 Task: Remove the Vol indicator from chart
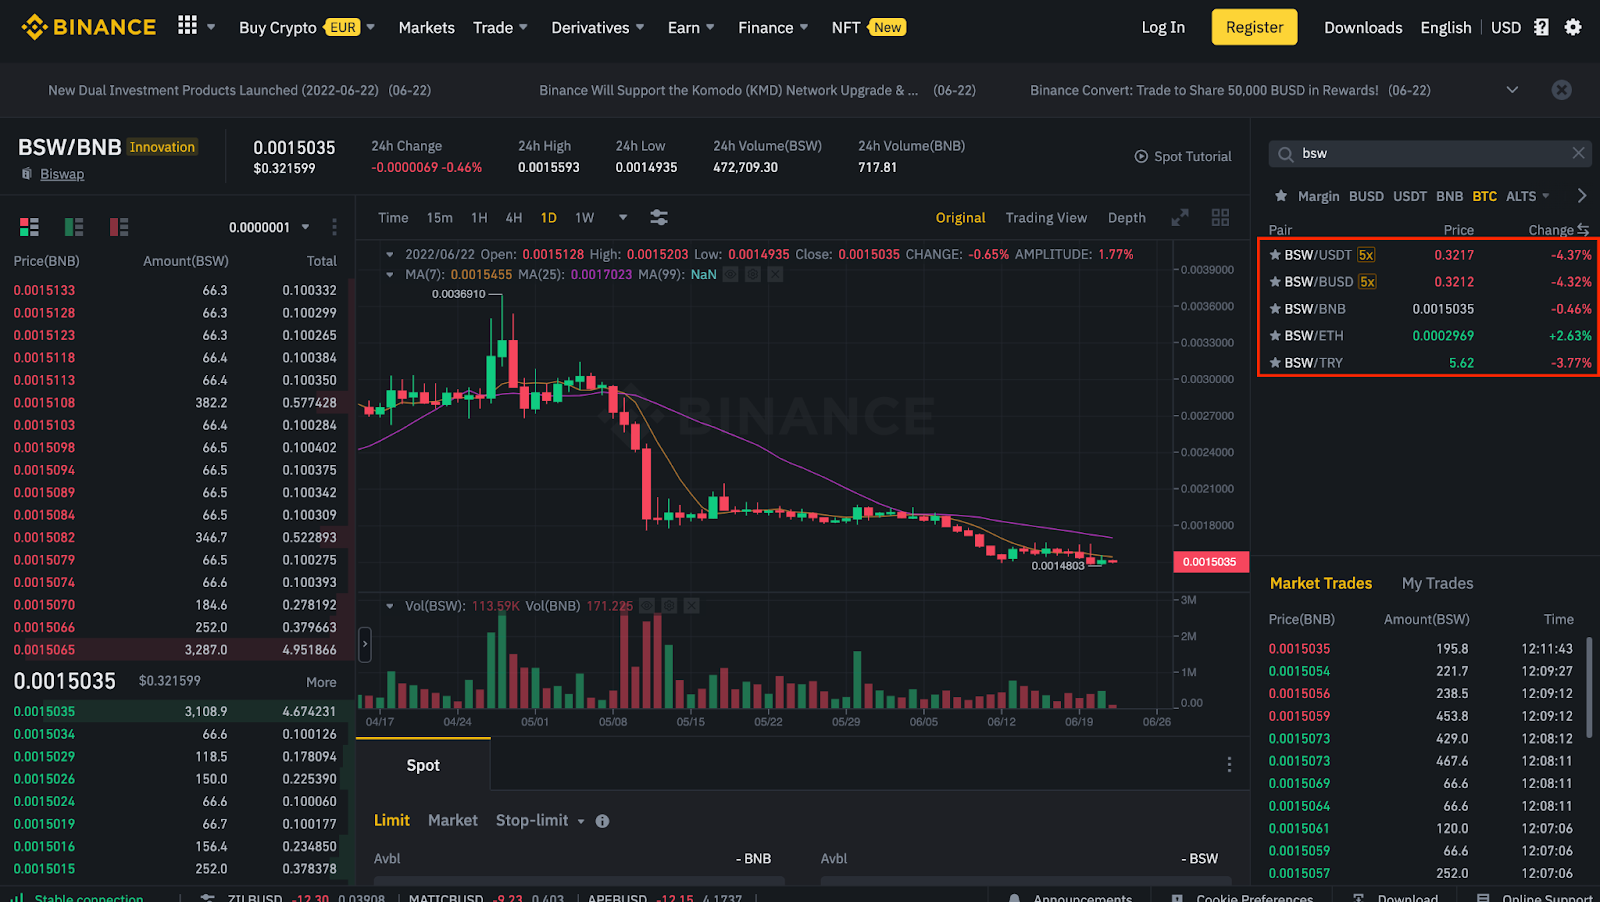(x=691, y=606)
